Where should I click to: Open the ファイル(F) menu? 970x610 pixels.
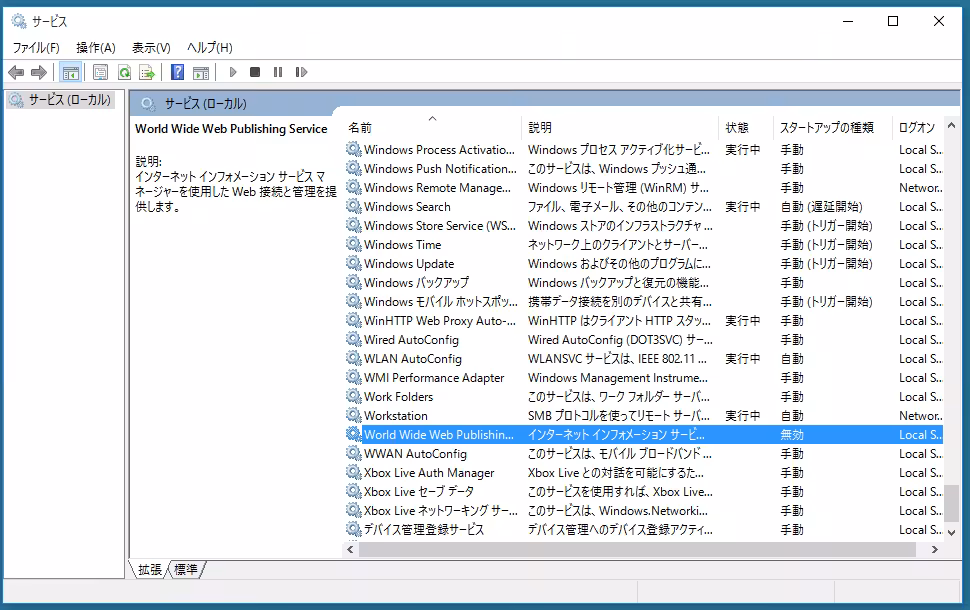point(36,48)
